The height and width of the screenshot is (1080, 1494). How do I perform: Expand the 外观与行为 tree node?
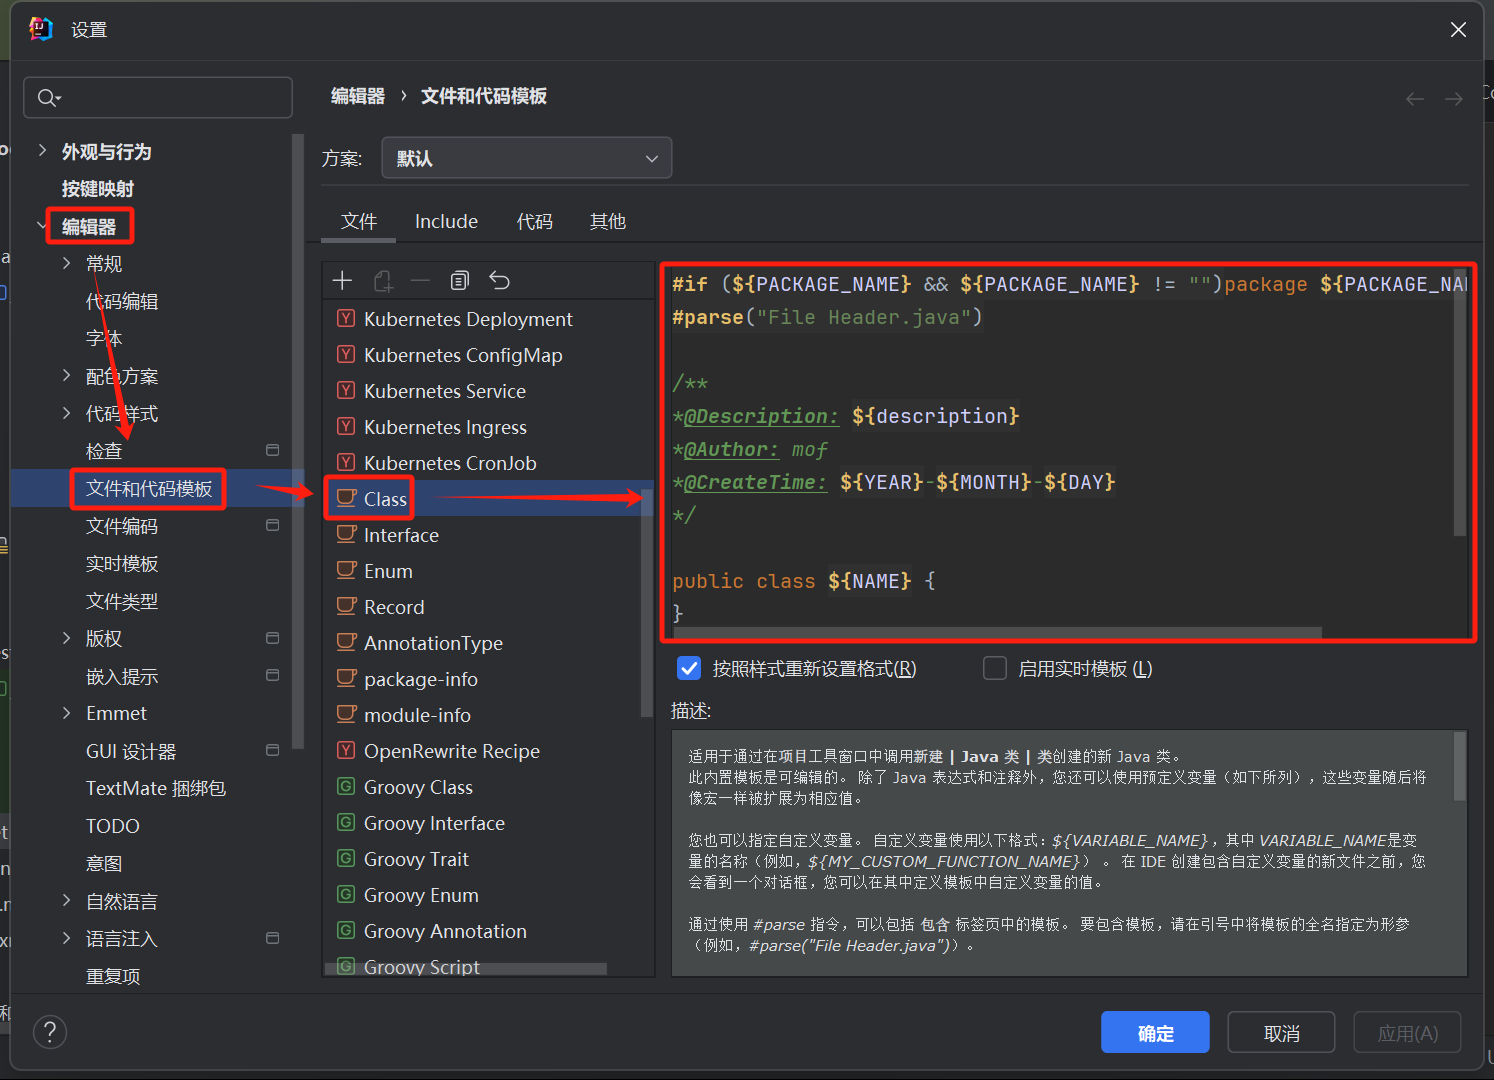42,151
